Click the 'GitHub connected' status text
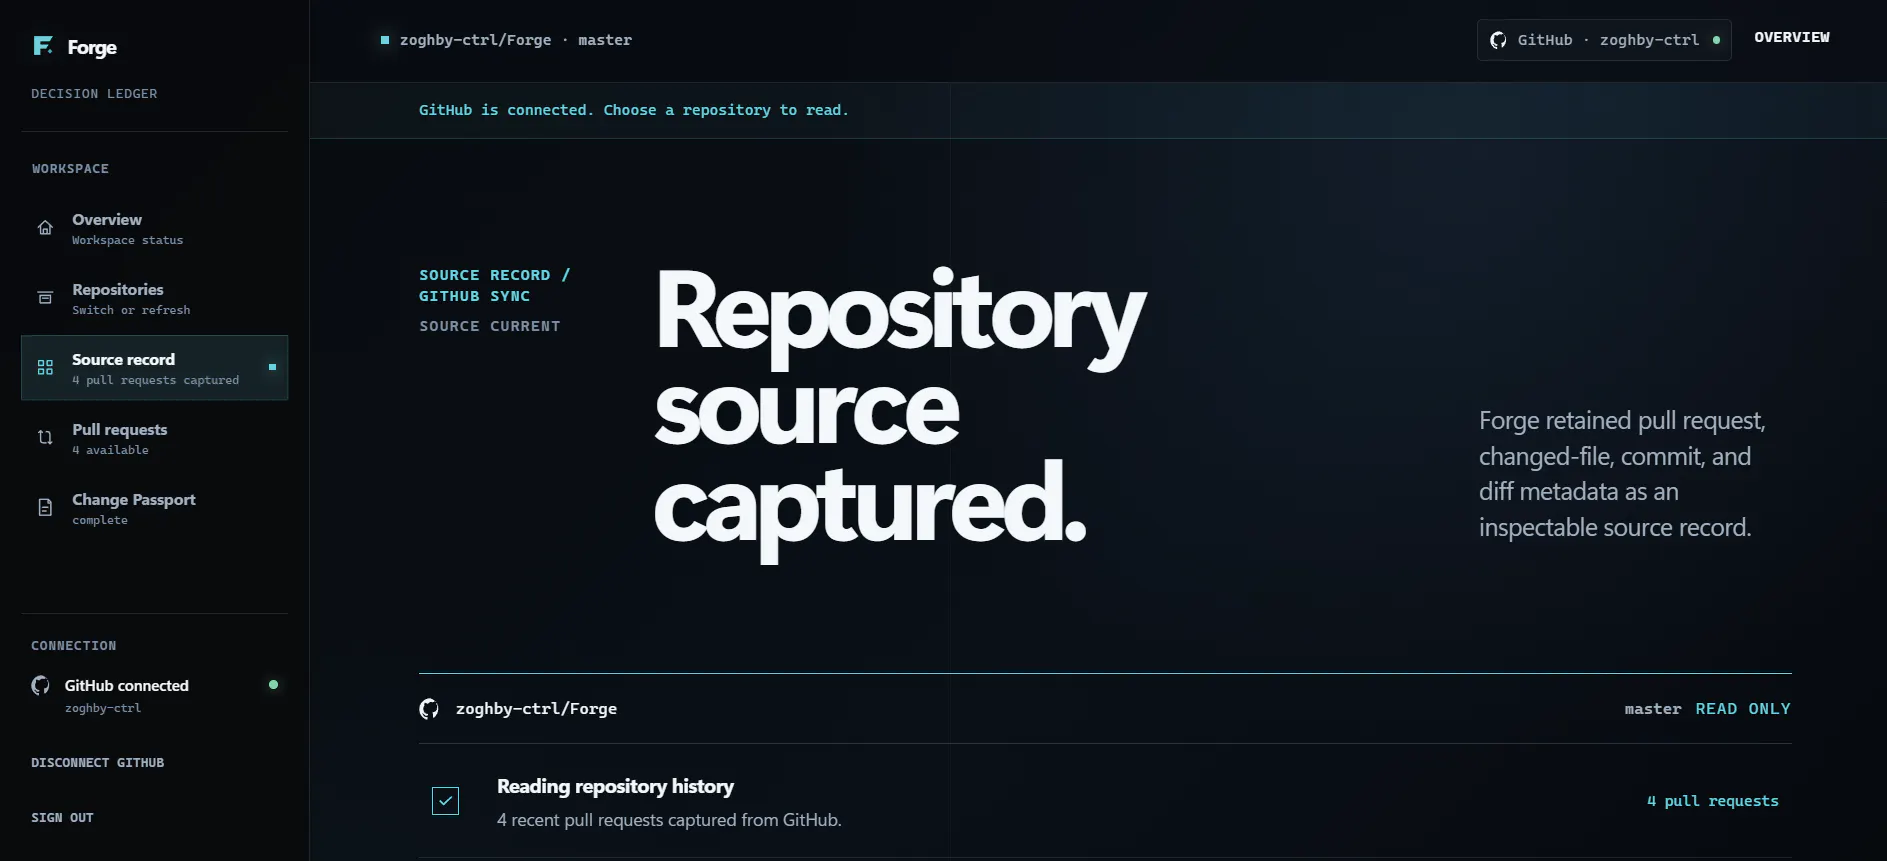Screen dimensions: 1887x861 tap(127, 685)
